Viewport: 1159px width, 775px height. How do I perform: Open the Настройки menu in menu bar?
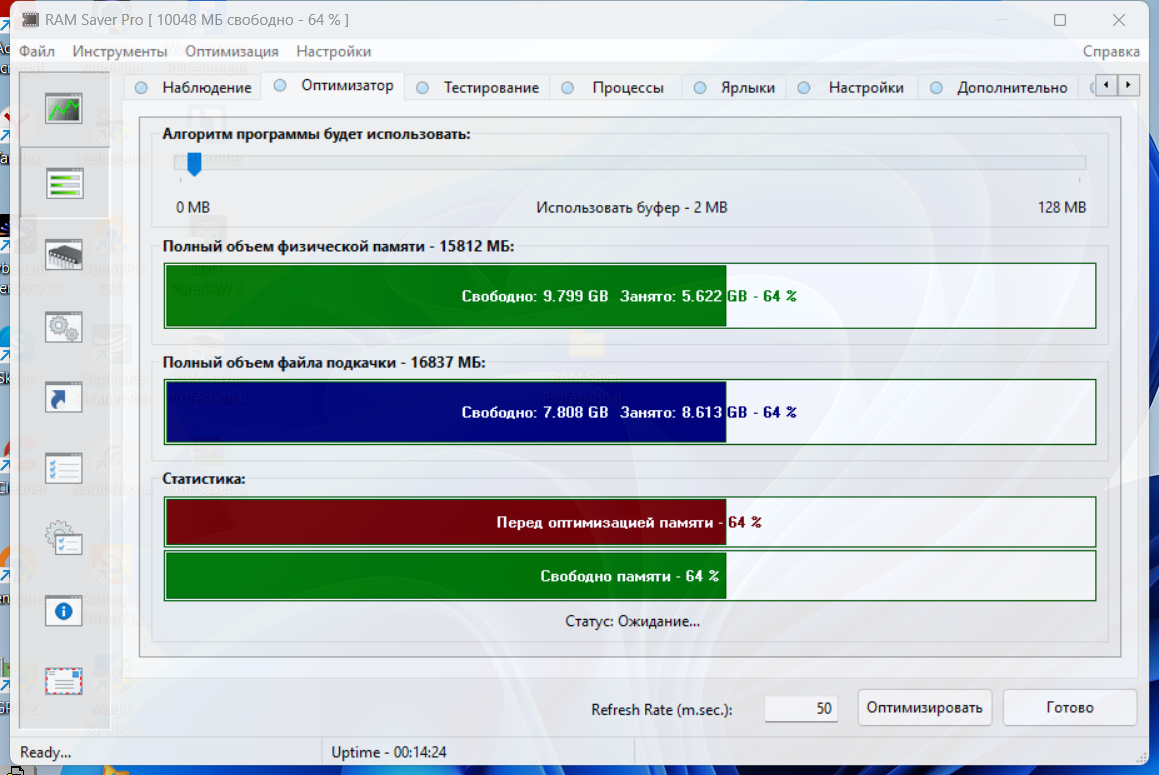click(x=333, y=51)
